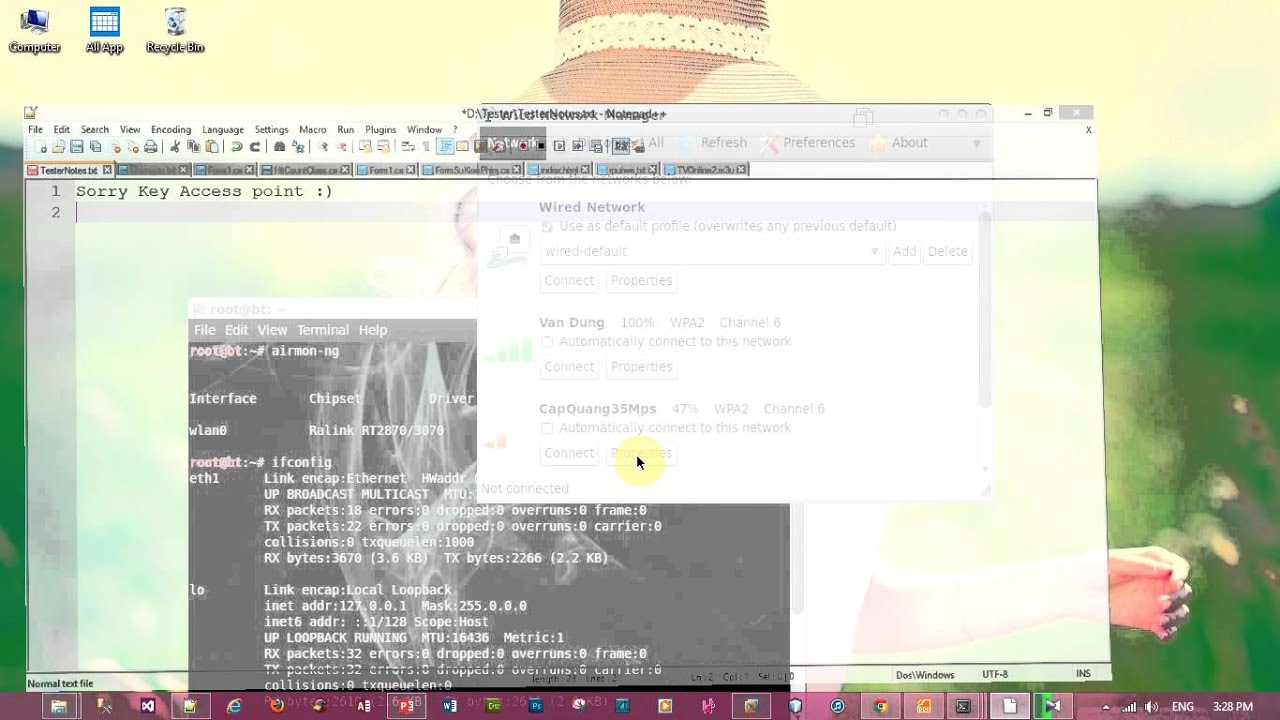Click line 1 text 'Sorry Key Access point :)'
This screenshot has height=720, width=1280.
coord(204,191)
